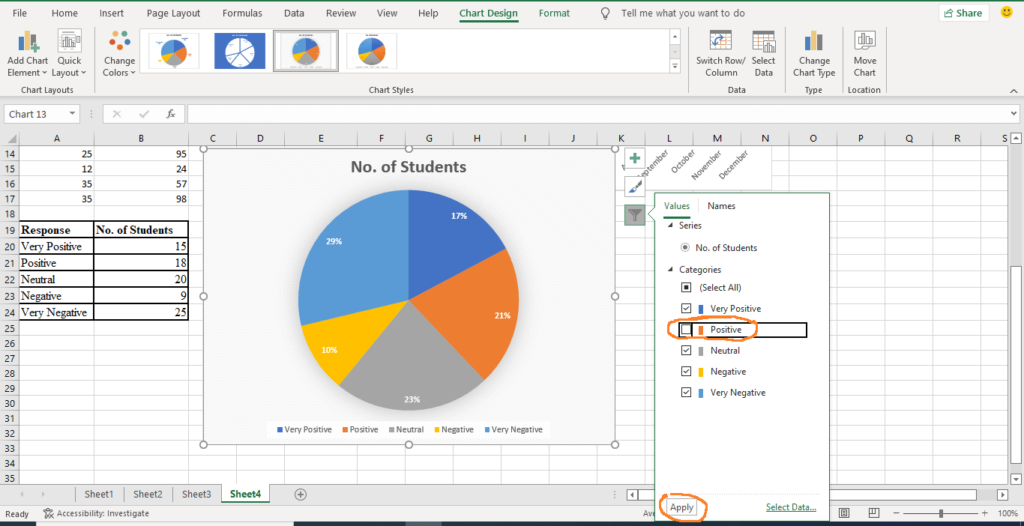Click the Insert Function fx icon
The height and width of the screenshot is (526, 1024).
pyautogui.click(x=170, y=114)
